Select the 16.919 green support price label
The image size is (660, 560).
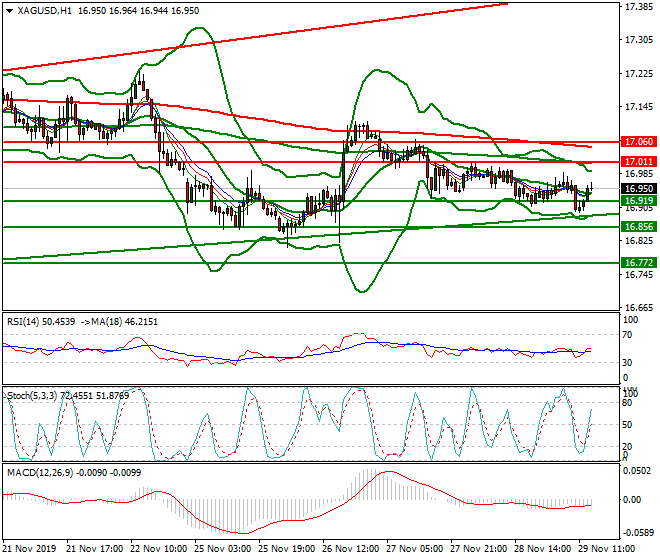point(639,201)
